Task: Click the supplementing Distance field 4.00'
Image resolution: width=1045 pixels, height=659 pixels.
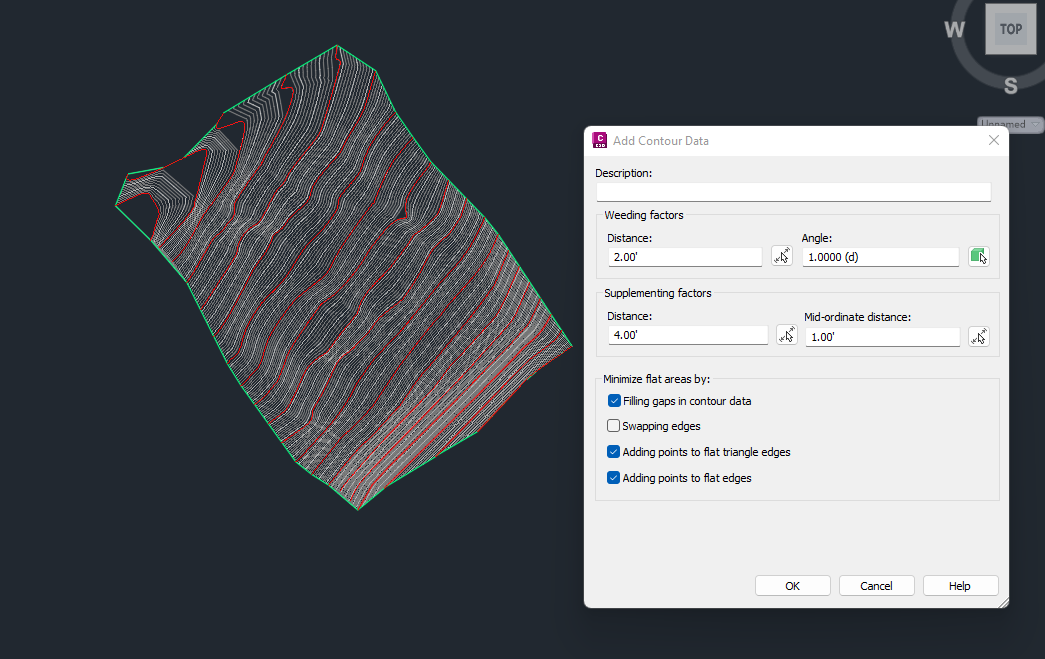Action: click(x=688, y=334)
